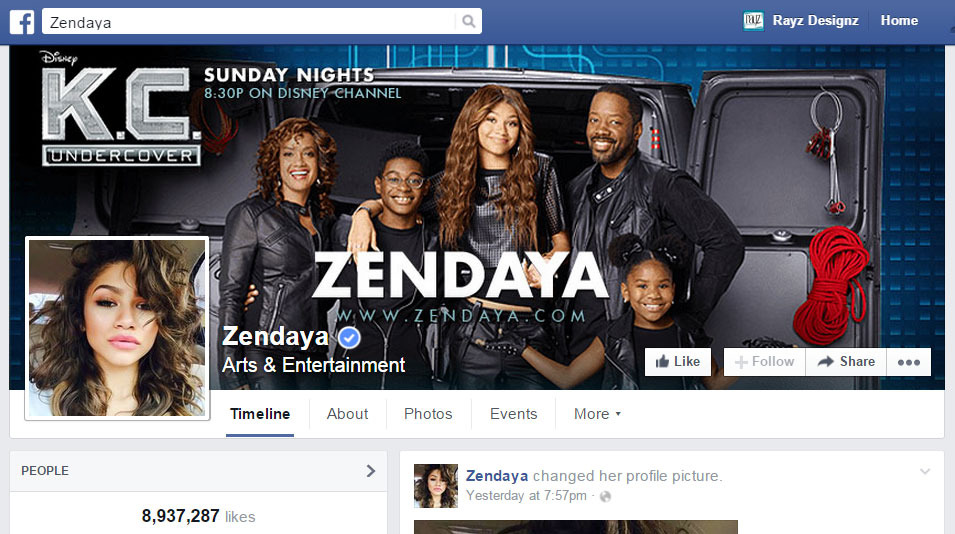Open the Events tab
955x534 pixels.
tap(513, 414)
